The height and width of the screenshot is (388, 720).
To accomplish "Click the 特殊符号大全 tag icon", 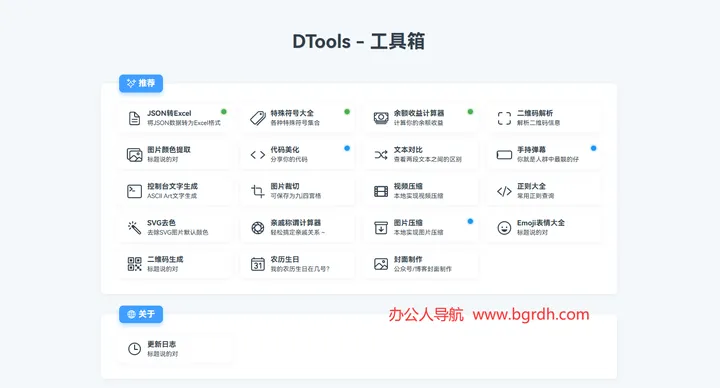I will tap(258, 118).
